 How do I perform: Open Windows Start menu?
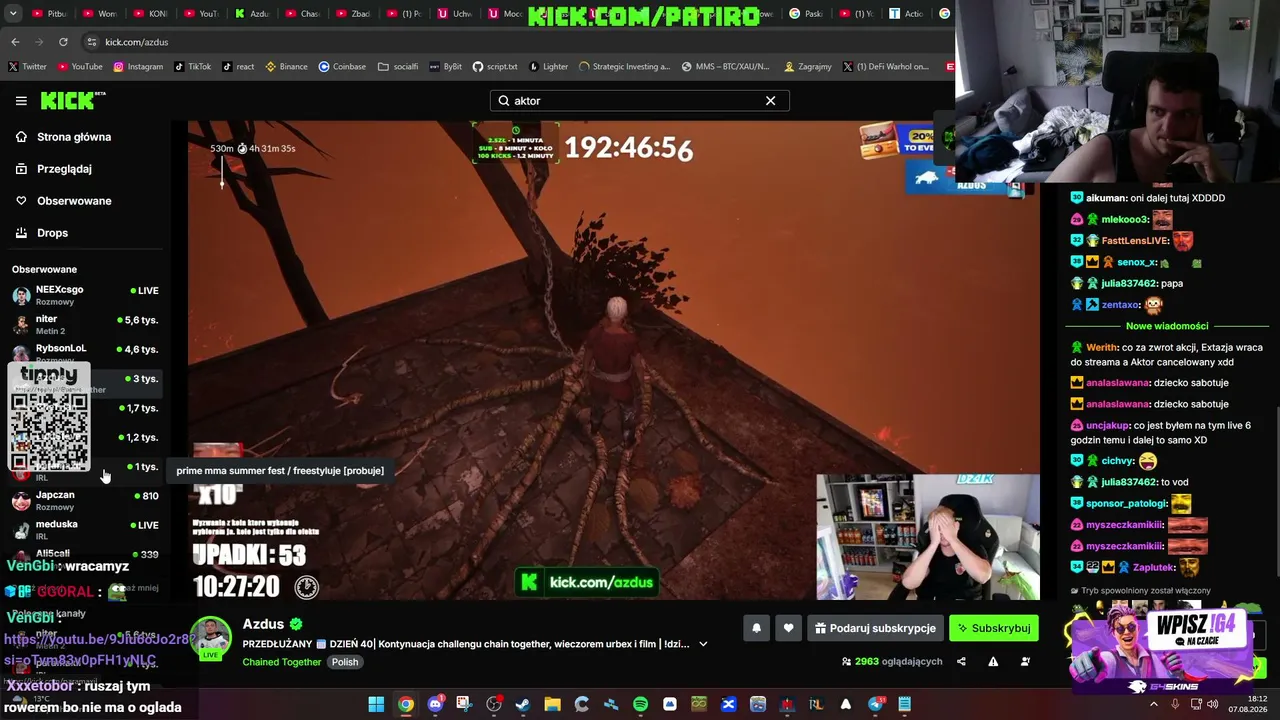click(376, 705)
